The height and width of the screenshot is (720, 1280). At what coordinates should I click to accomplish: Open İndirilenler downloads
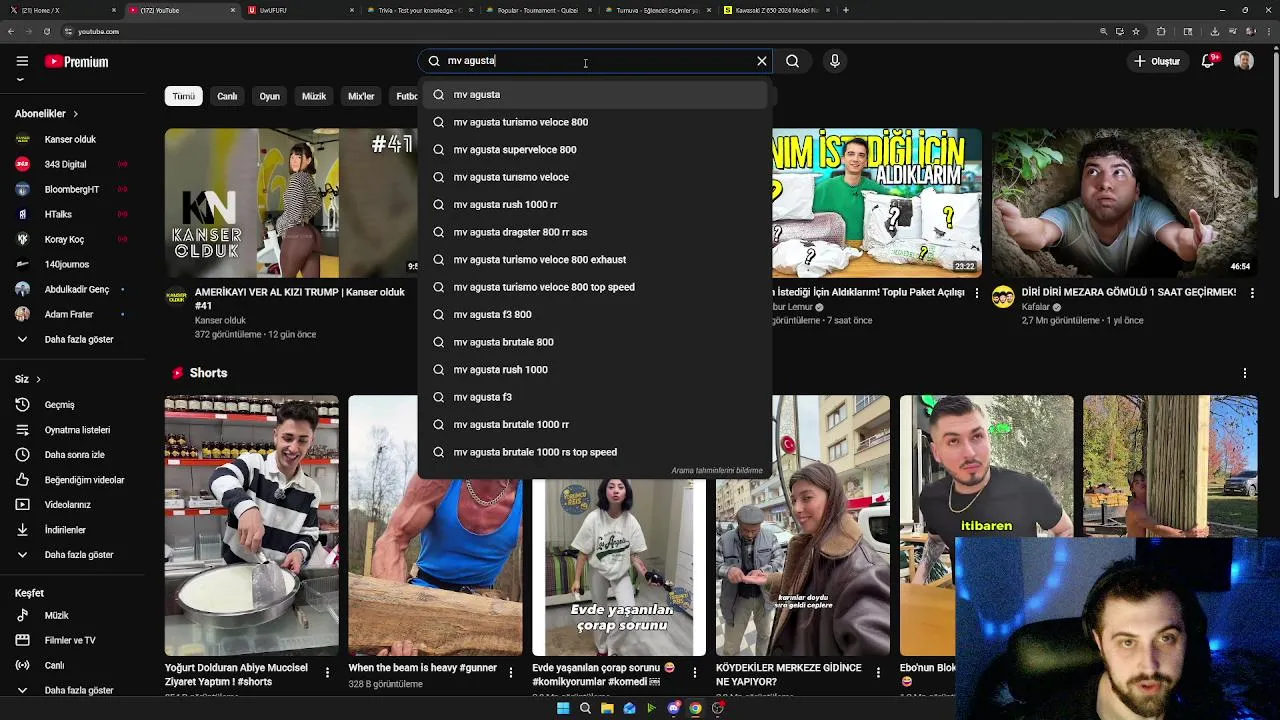click(70, 530)
